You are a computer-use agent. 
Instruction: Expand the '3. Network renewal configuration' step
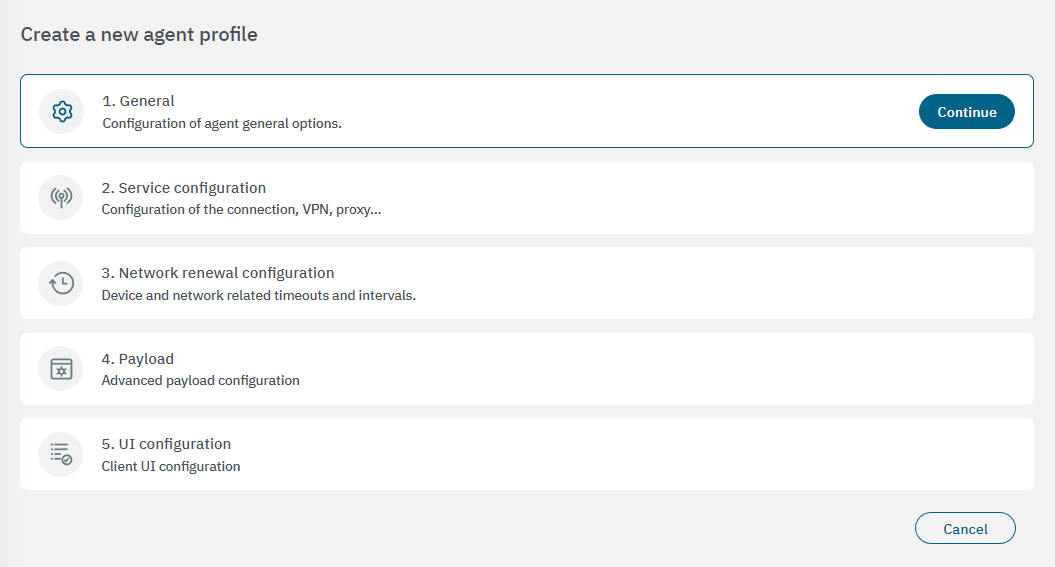[226, 273]
